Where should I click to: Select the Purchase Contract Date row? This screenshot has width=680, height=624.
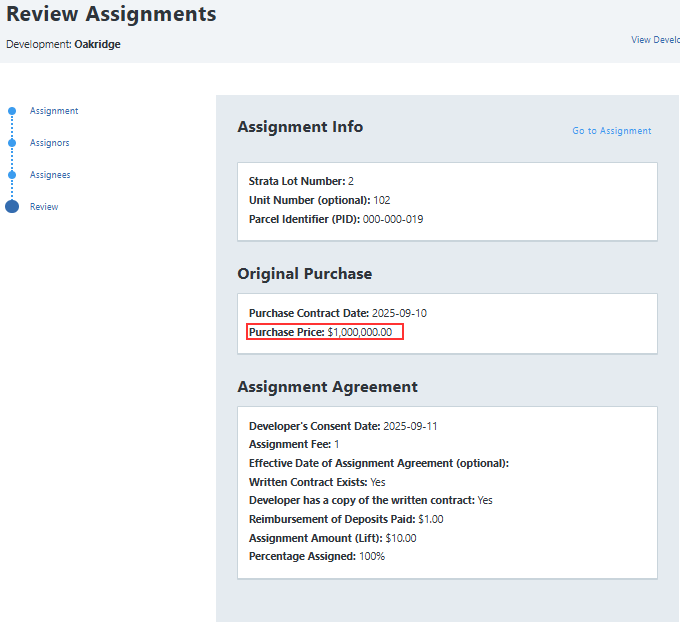[337, 313]
